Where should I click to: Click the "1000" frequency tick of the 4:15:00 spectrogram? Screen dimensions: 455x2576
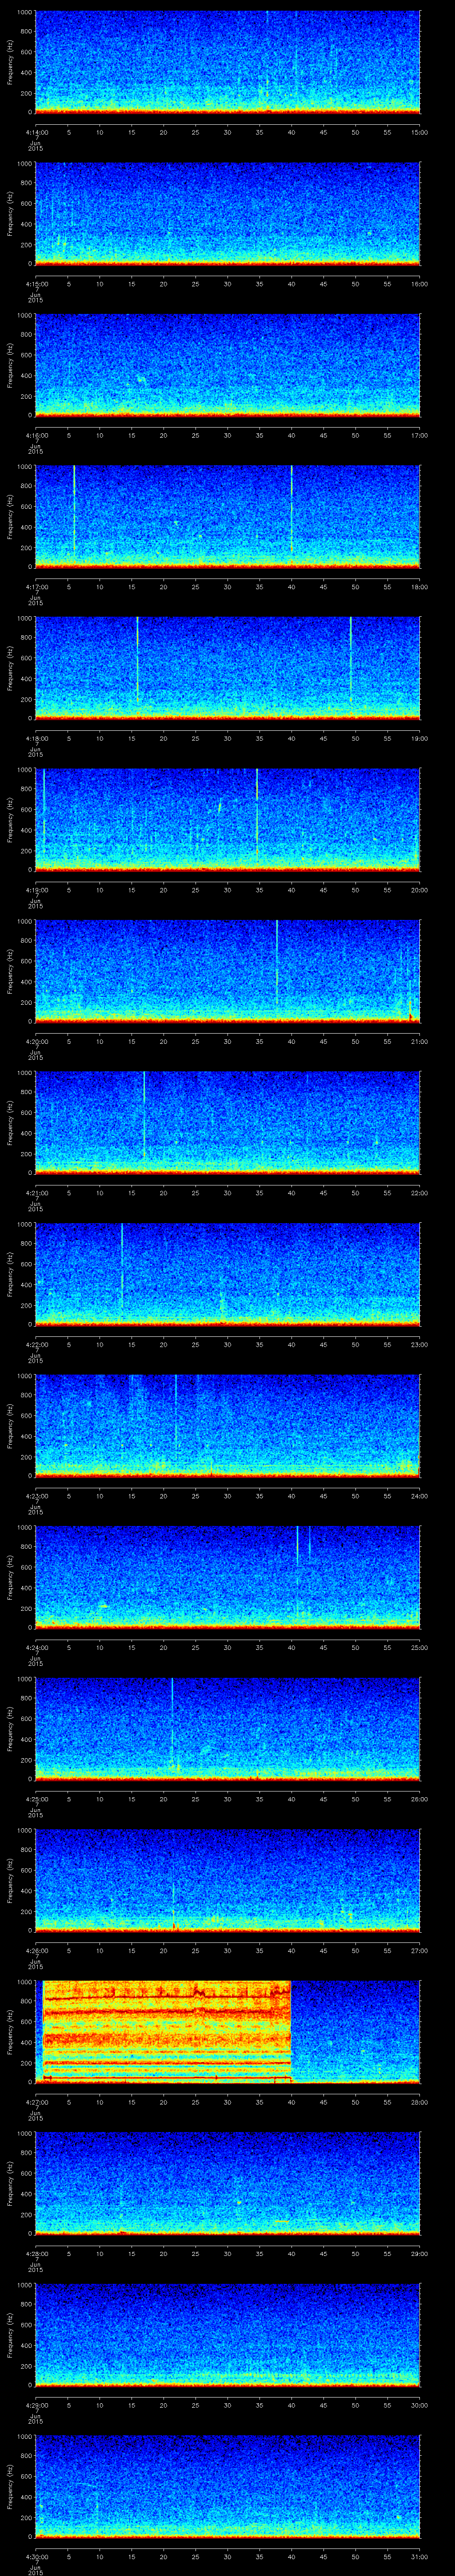(x=25, y=164)
